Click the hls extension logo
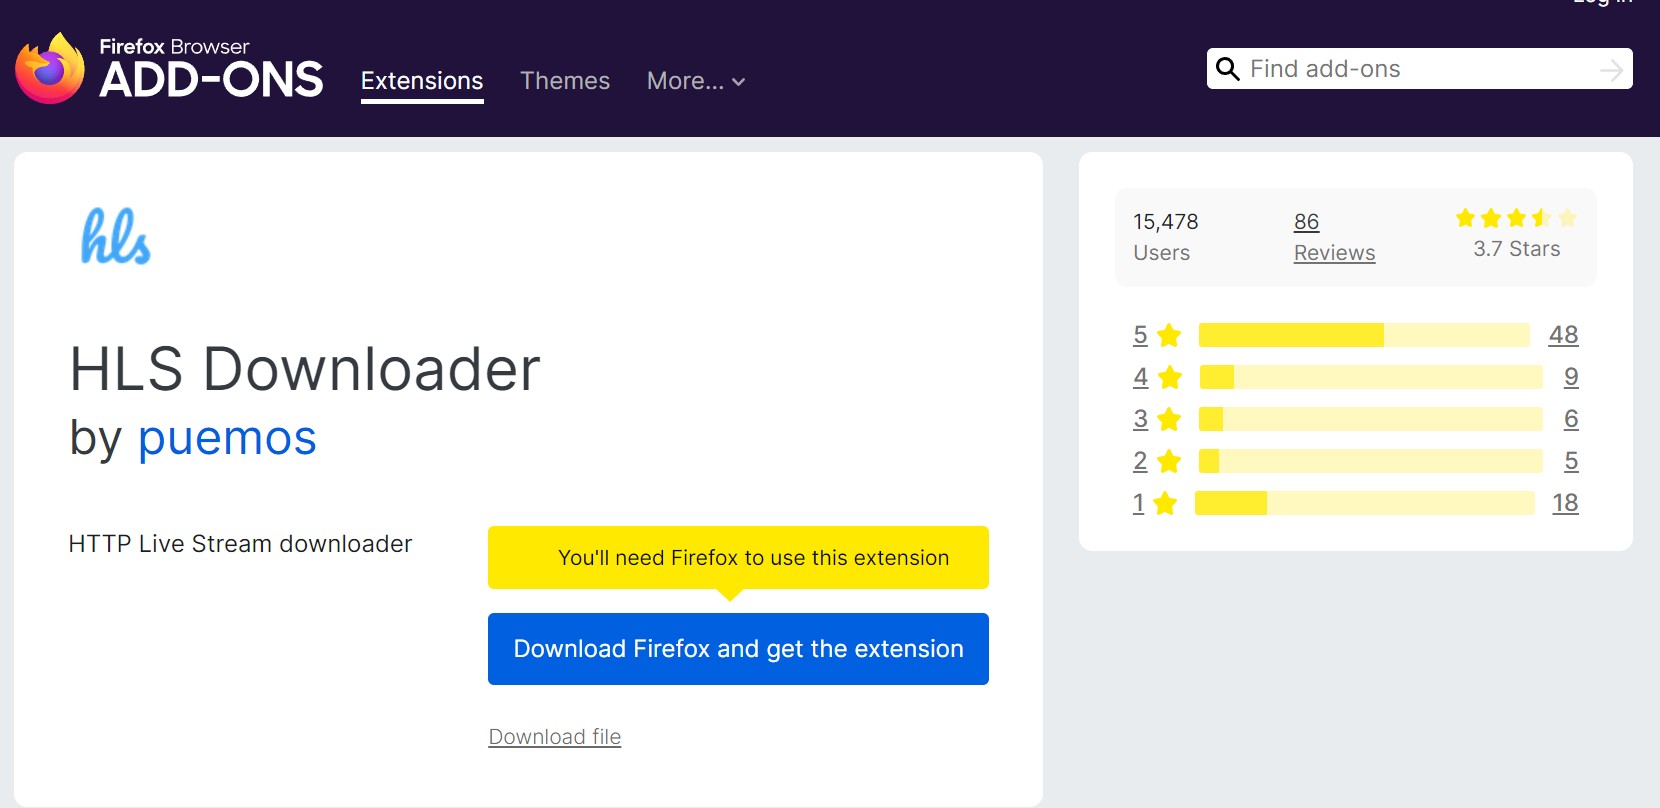 coord(116,237)
